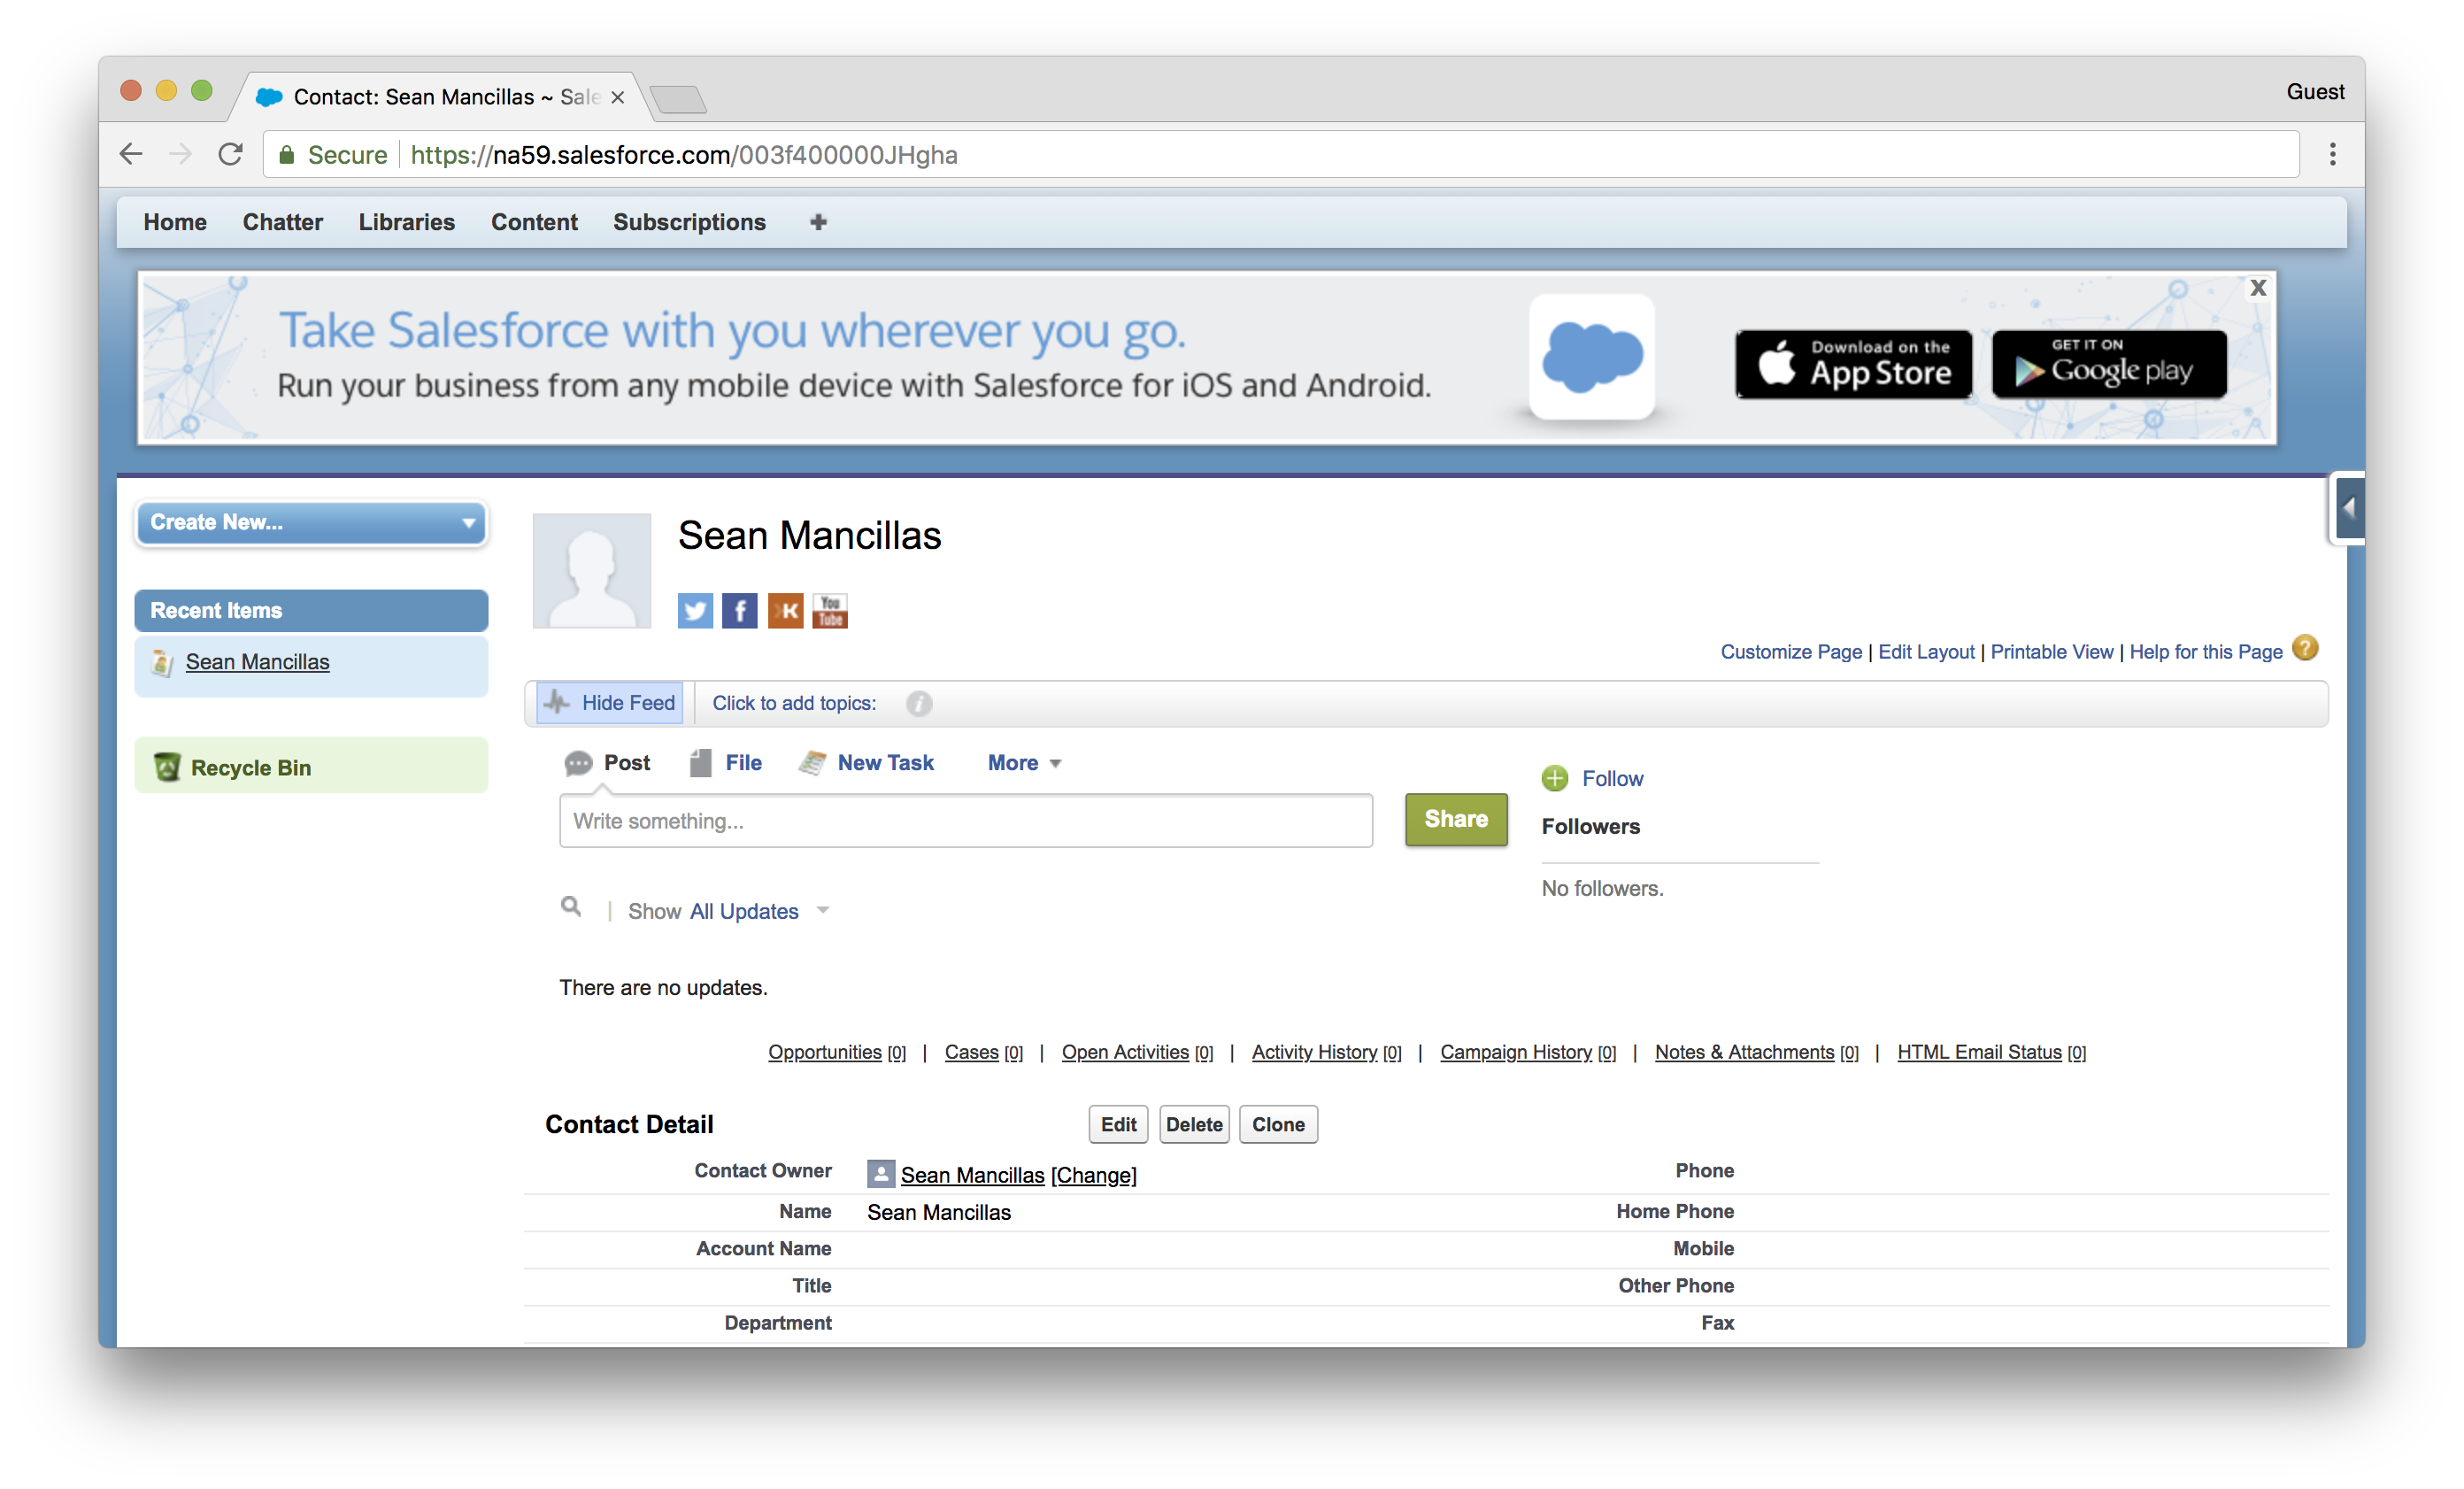Click the Write something text field
2464x1489 pixels.
tap(965, 821)
